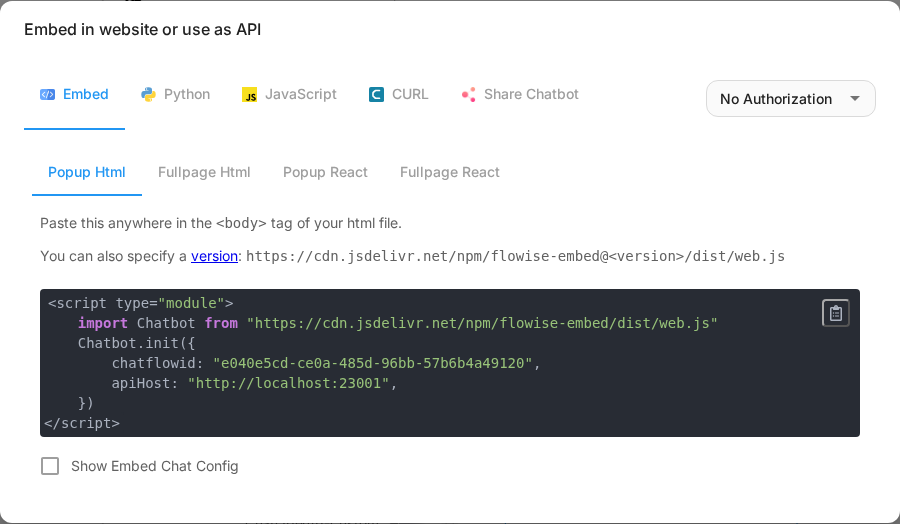The width and height of the screenshot is (900, 524).
Task: Open the No Authorization dropdown
Action: [x=790, y=99]
